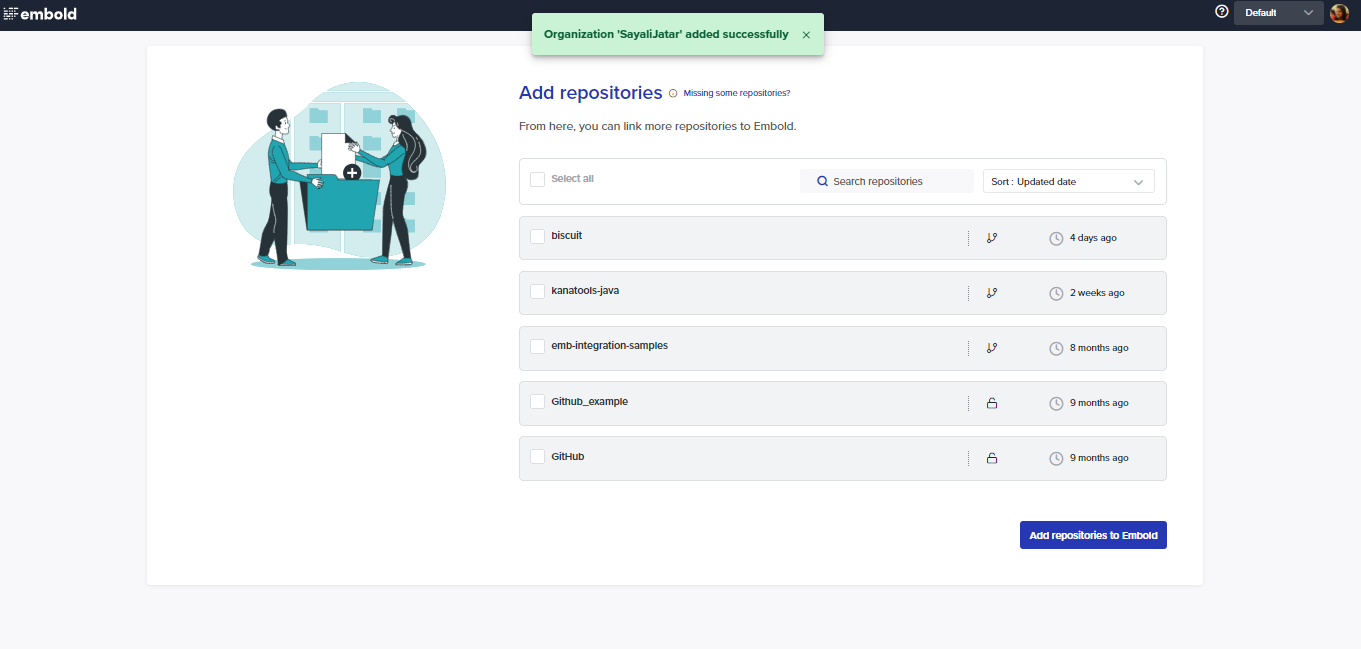Check the biscuit repository checkbox
This screenshot has width=1361, height=649.
[x=537, y=236]
